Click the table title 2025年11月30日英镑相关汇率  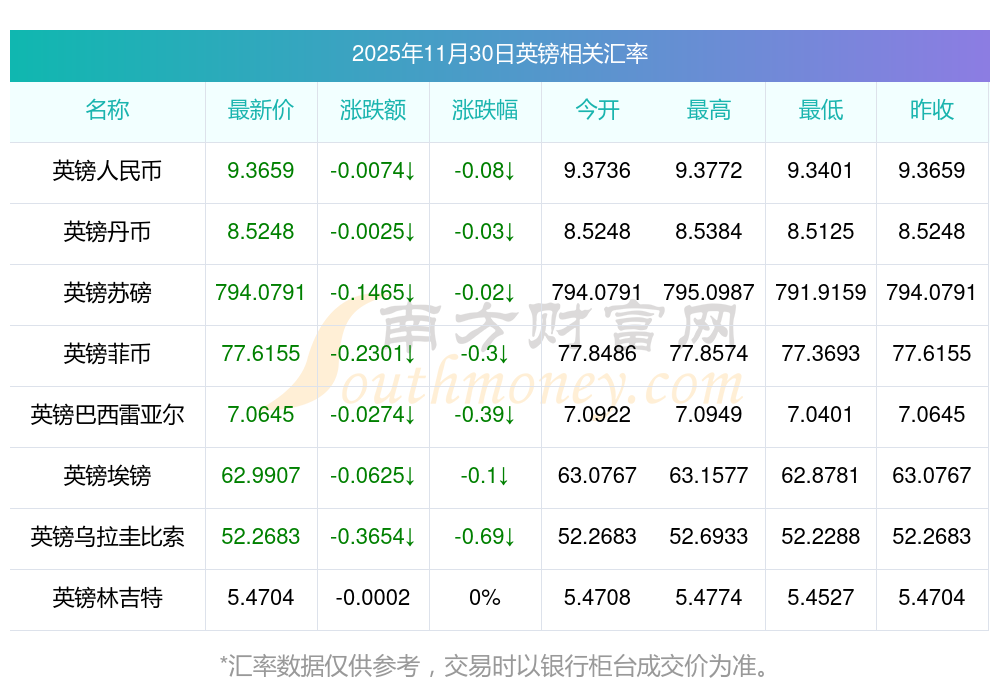point(499,53)
